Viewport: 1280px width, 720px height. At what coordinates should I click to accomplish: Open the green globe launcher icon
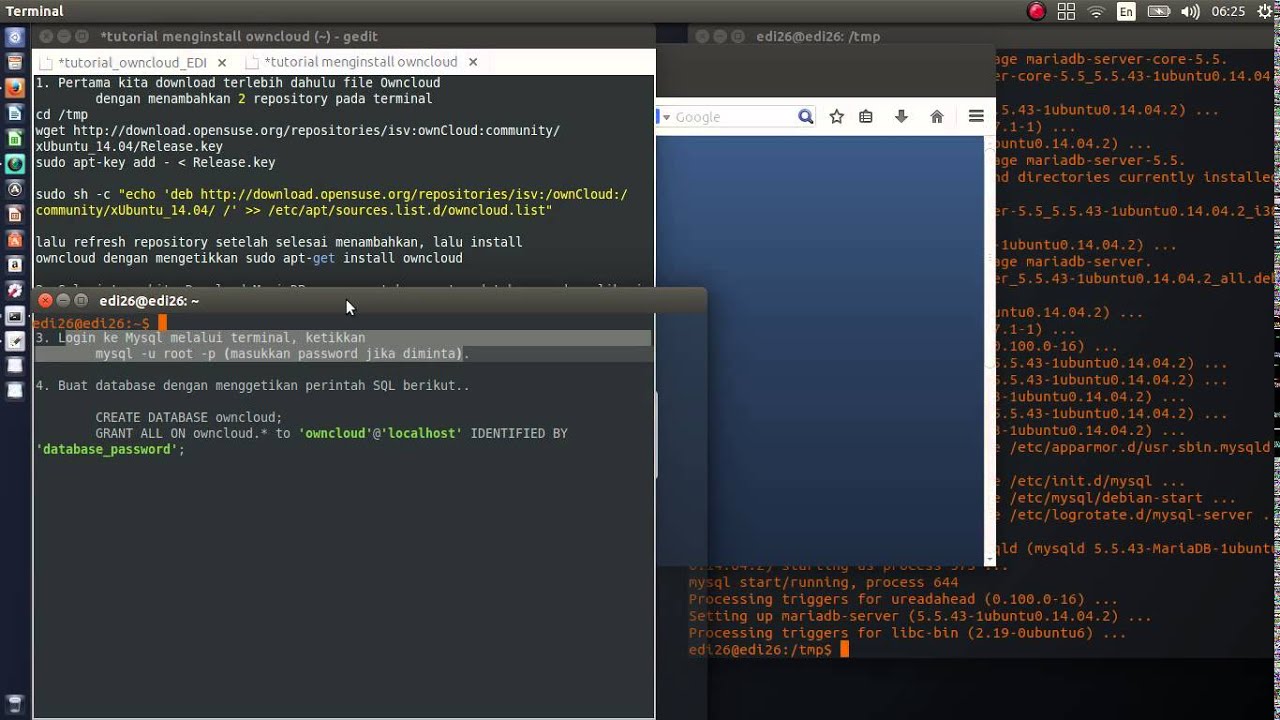[x=14, y=163]
